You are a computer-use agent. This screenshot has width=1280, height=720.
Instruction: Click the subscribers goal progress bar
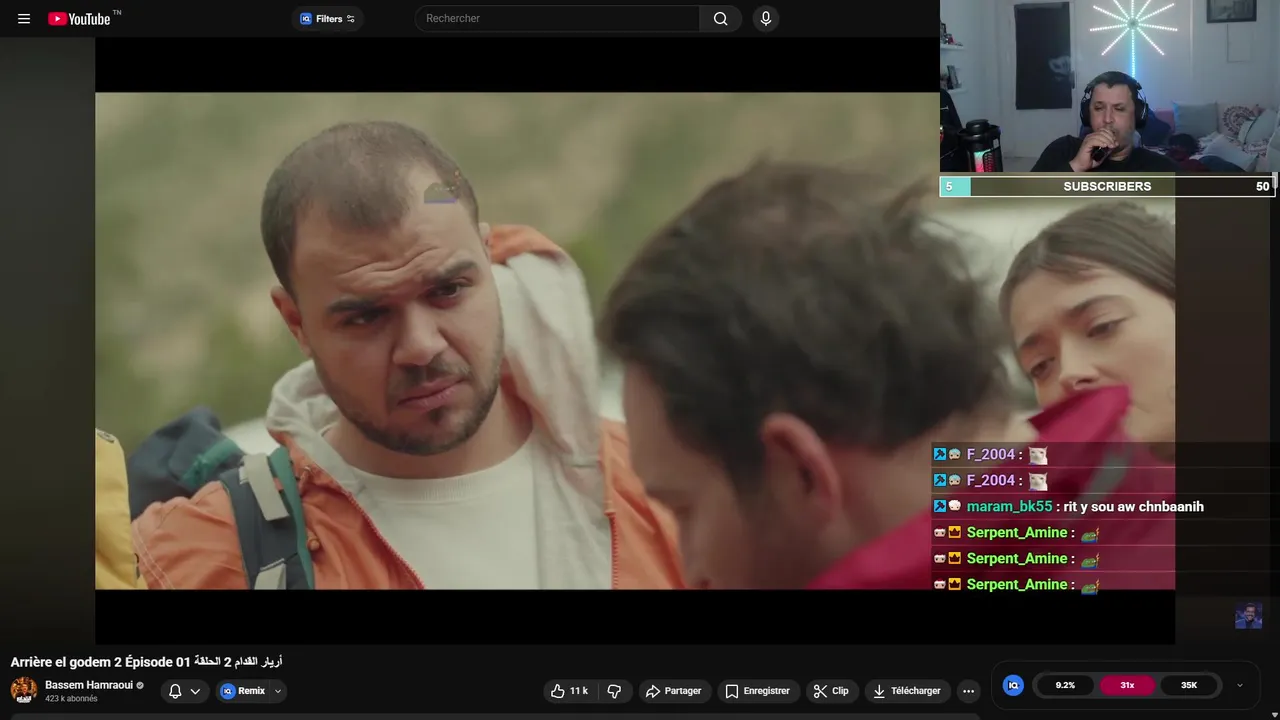1107,186
